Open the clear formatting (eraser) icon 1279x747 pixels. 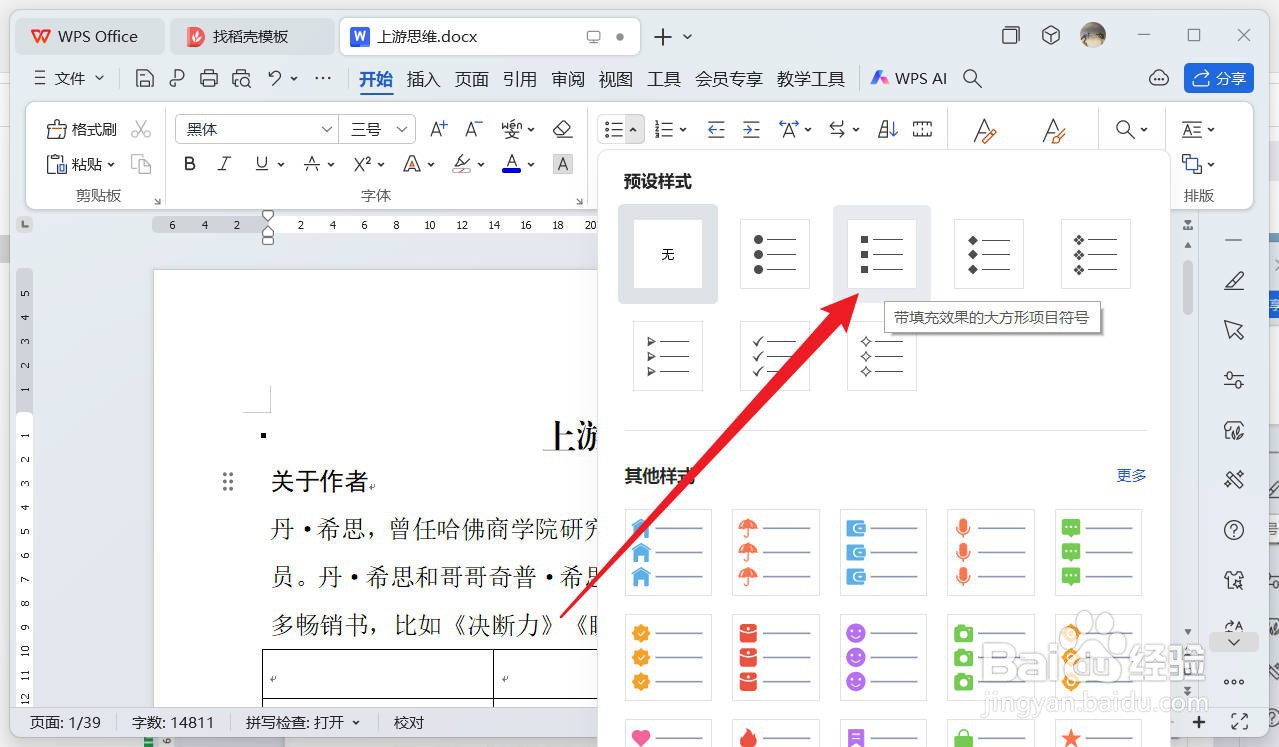coord(562,128)
